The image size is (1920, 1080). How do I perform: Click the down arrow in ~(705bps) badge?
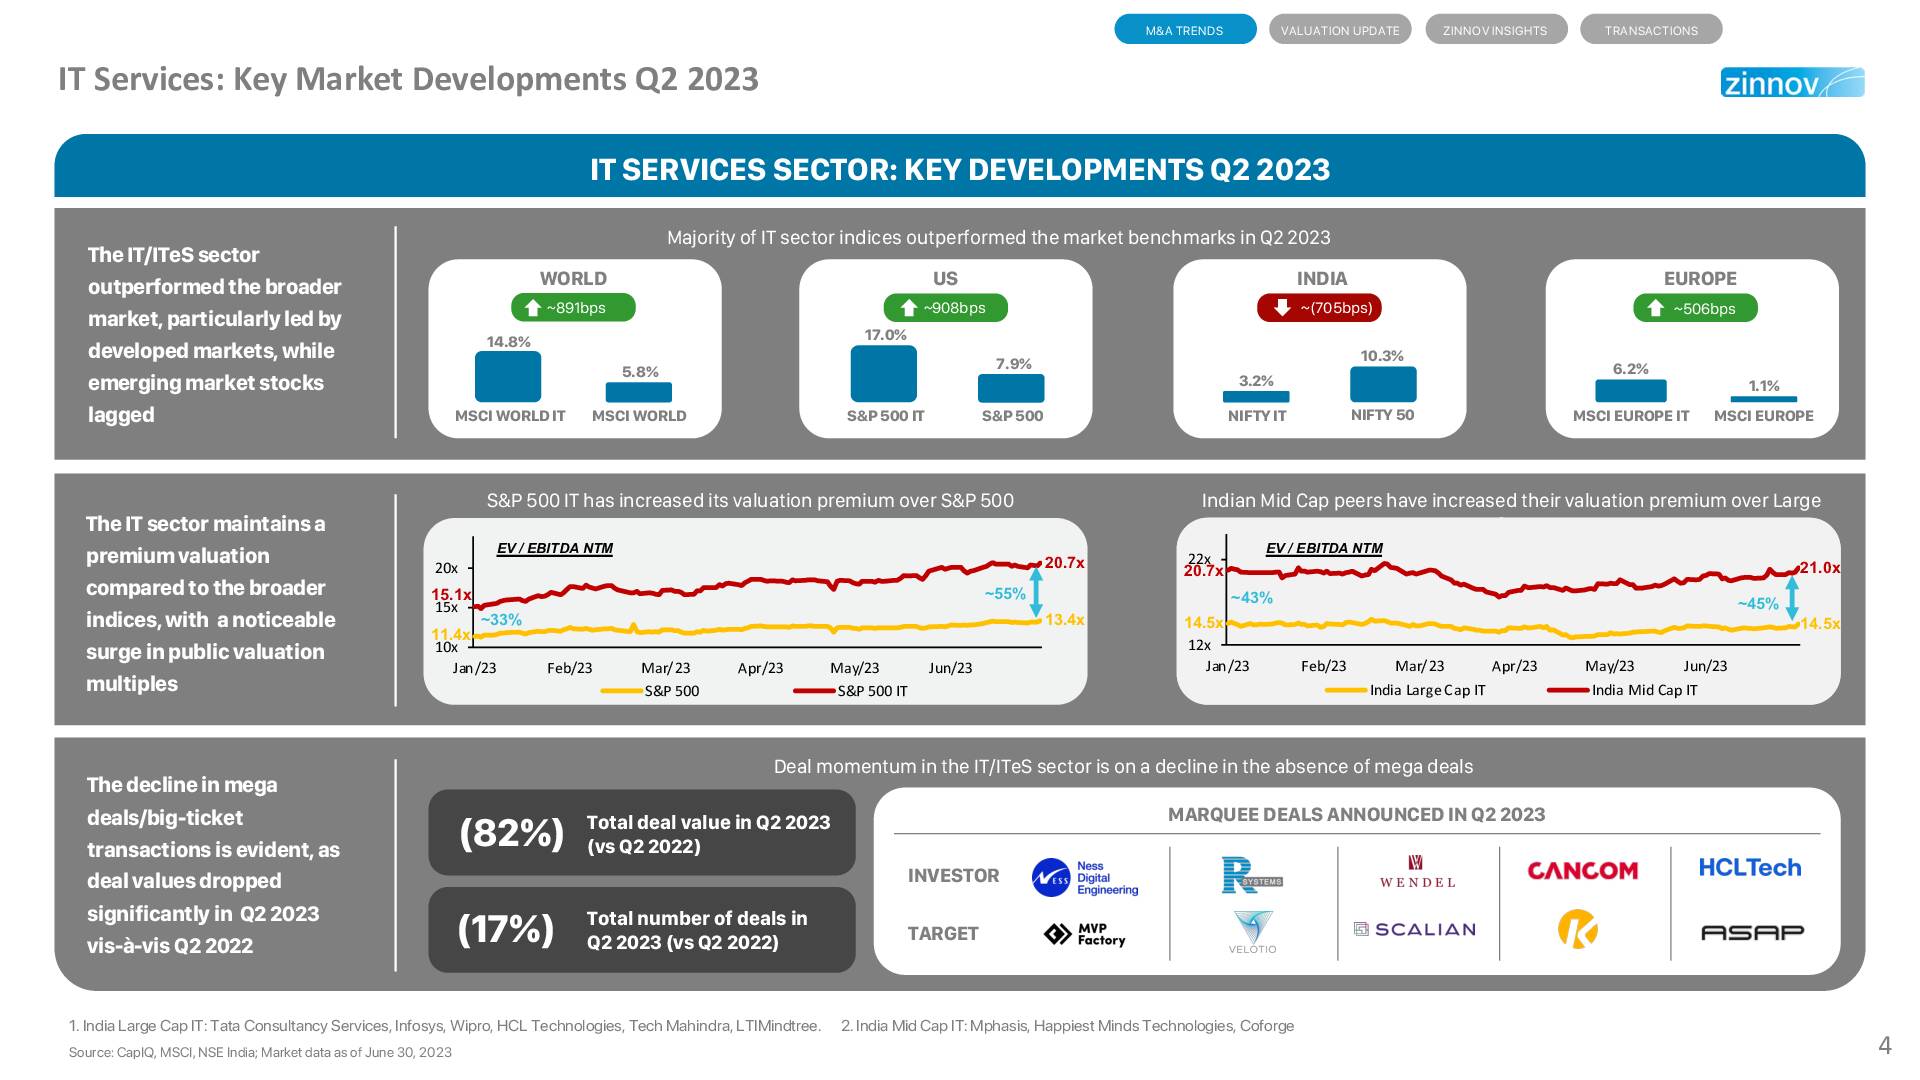1282,308
